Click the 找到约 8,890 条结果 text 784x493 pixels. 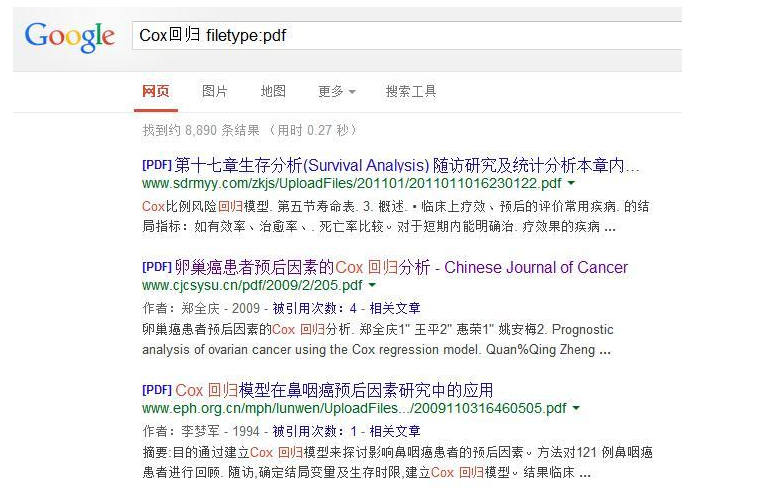(201, 130)
